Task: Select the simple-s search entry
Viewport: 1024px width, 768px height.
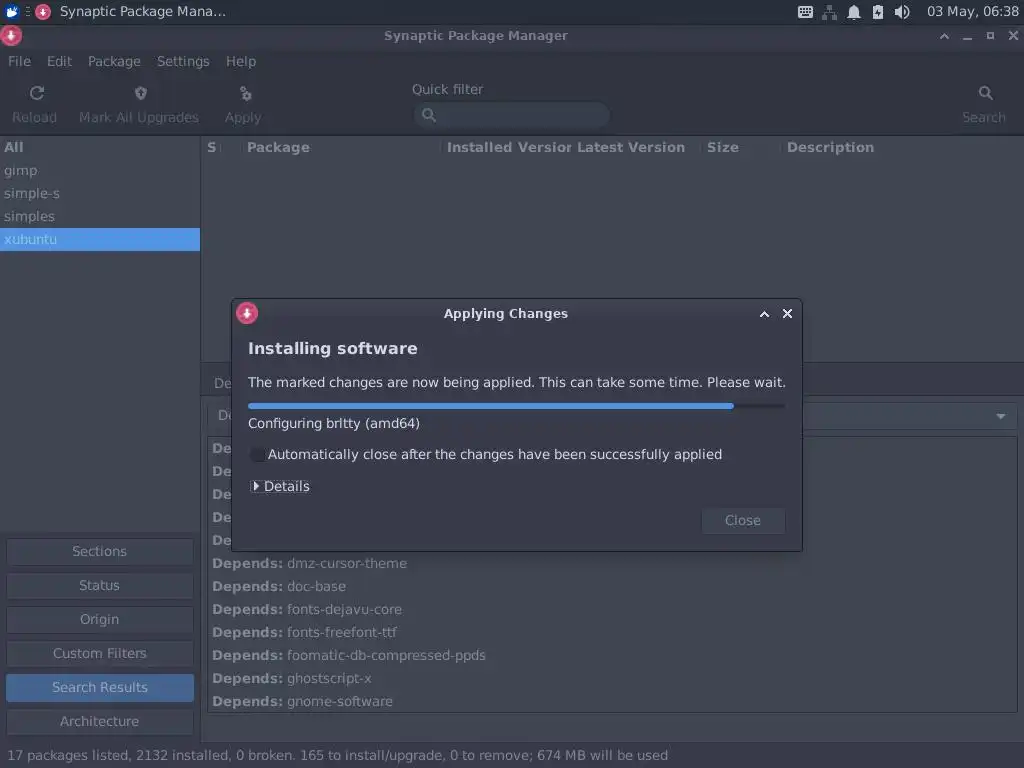Action: 100,193
